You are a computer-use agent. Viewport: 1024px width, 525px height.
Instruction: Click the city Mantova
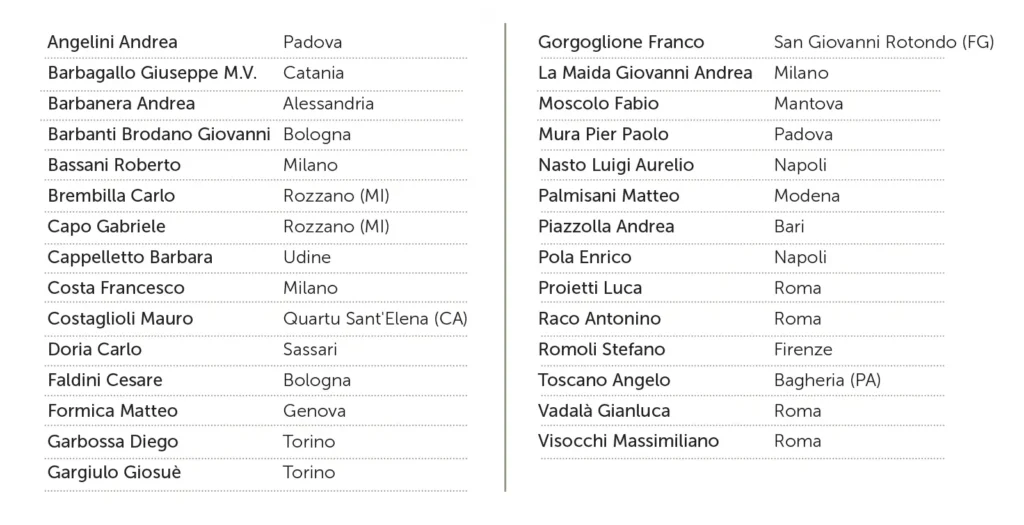tap(808, 104)
